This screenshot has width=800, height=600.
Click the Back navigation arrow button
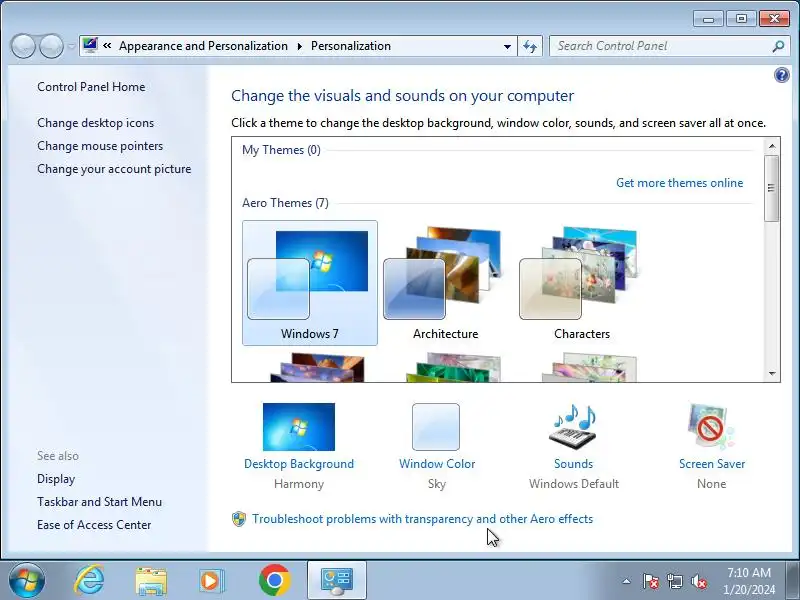pos(23,46)
